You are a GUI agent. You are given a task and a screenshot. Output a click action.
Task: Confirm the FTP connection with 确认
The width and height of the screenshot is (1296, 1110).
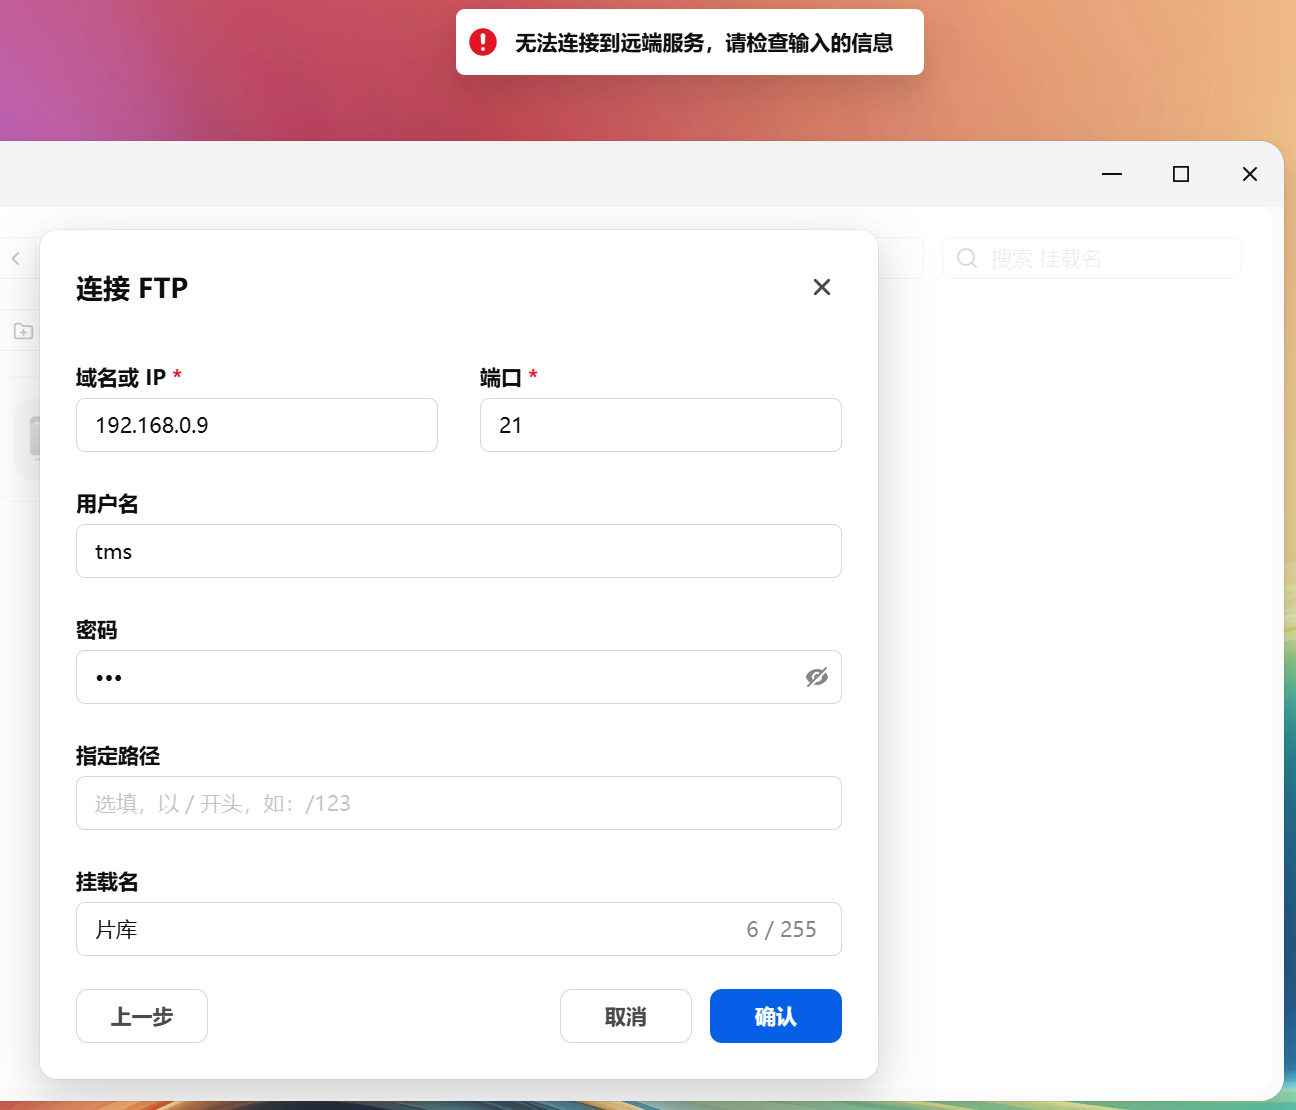[x=775, y=1016]
